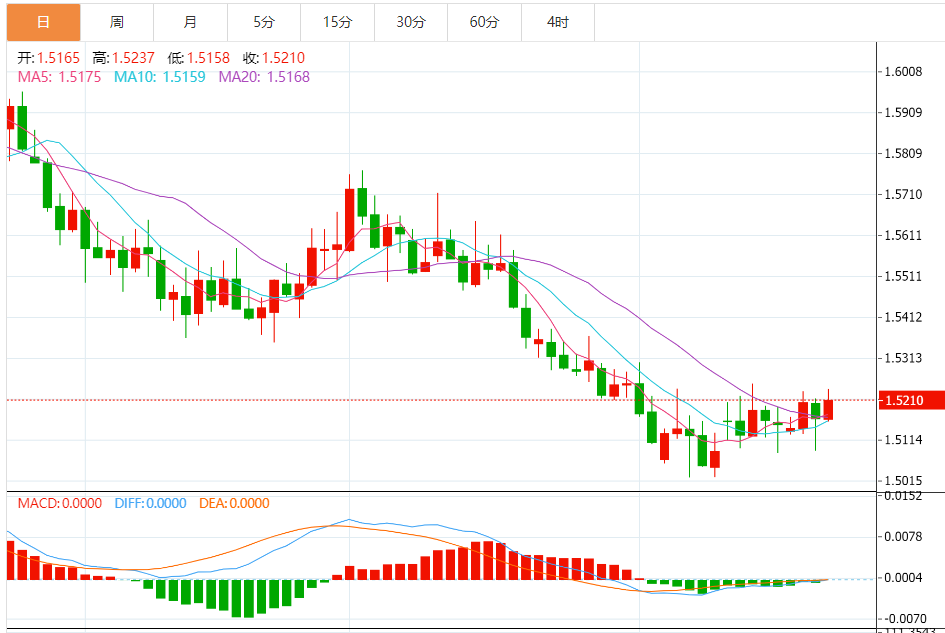Open the 4时 timeframe tab
Image resolution: width=945 pixels, height=633 pixels.
pyautogui.click(x=558, y=22)
